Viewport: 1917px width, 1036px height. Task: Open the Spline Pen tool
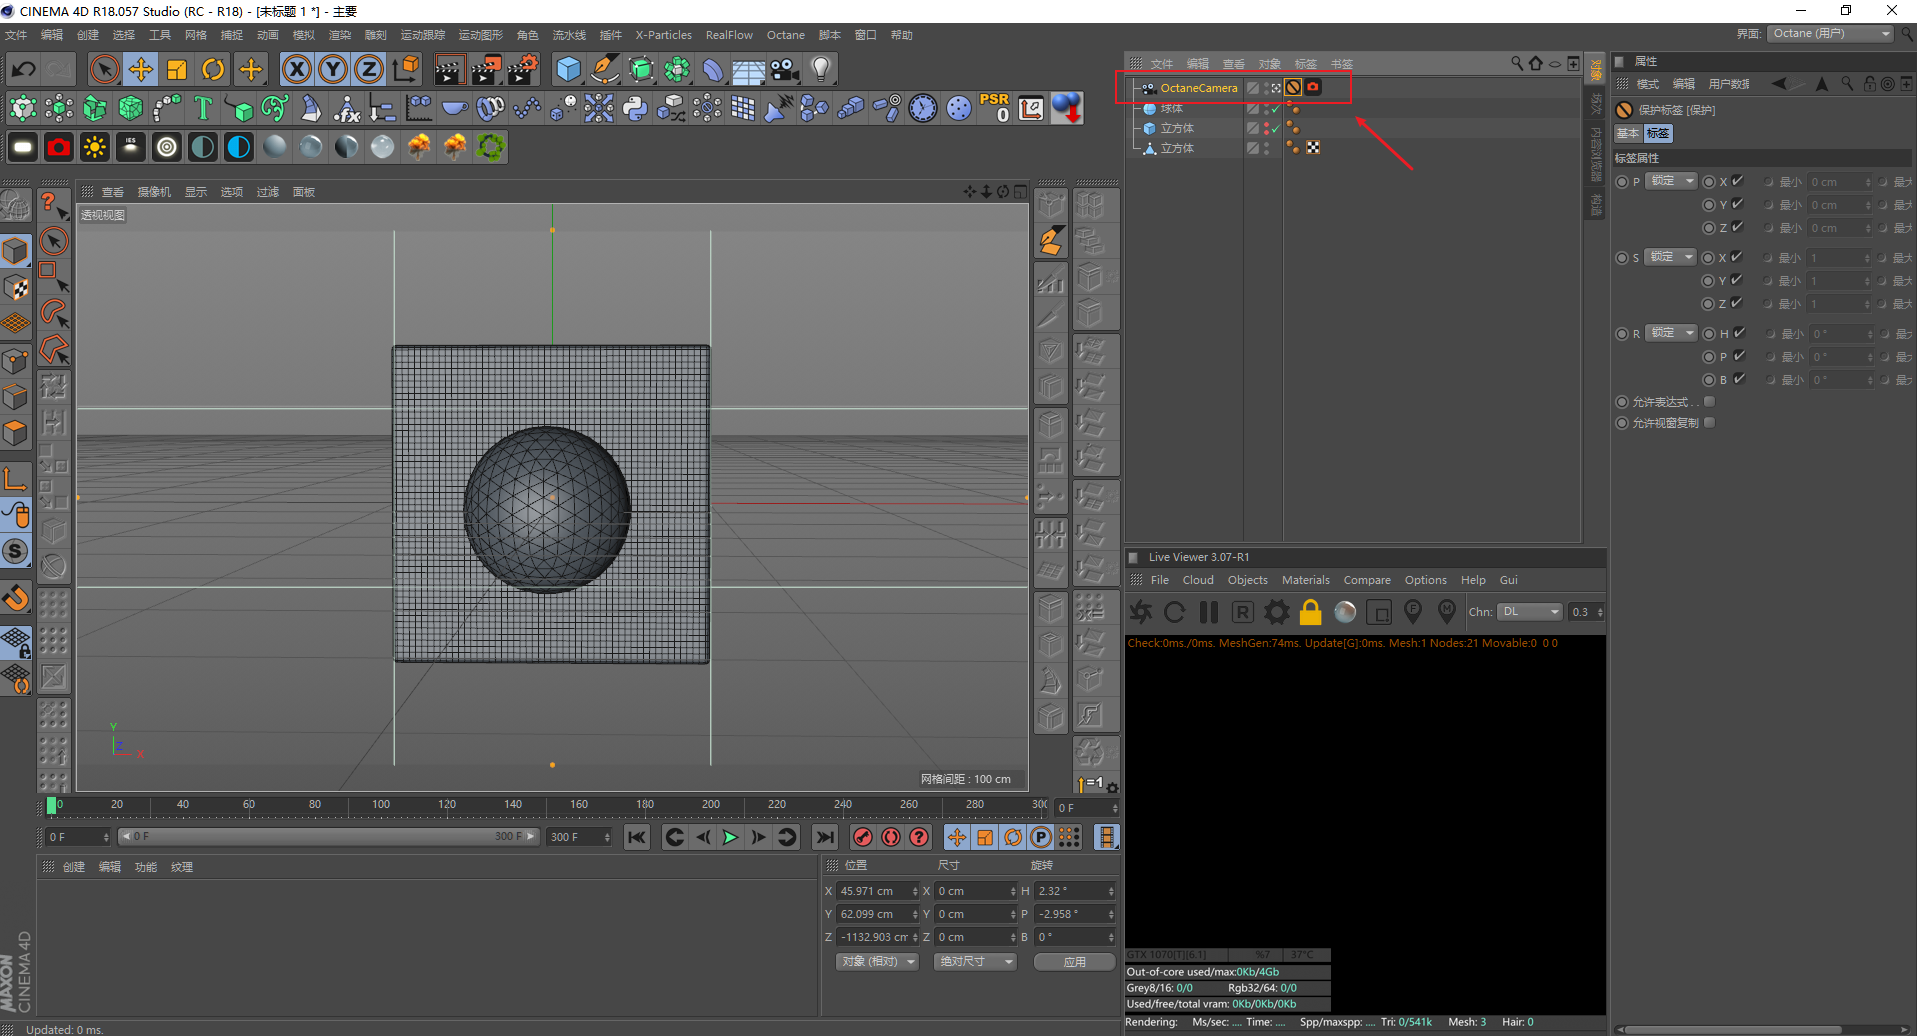pos(604,69)
